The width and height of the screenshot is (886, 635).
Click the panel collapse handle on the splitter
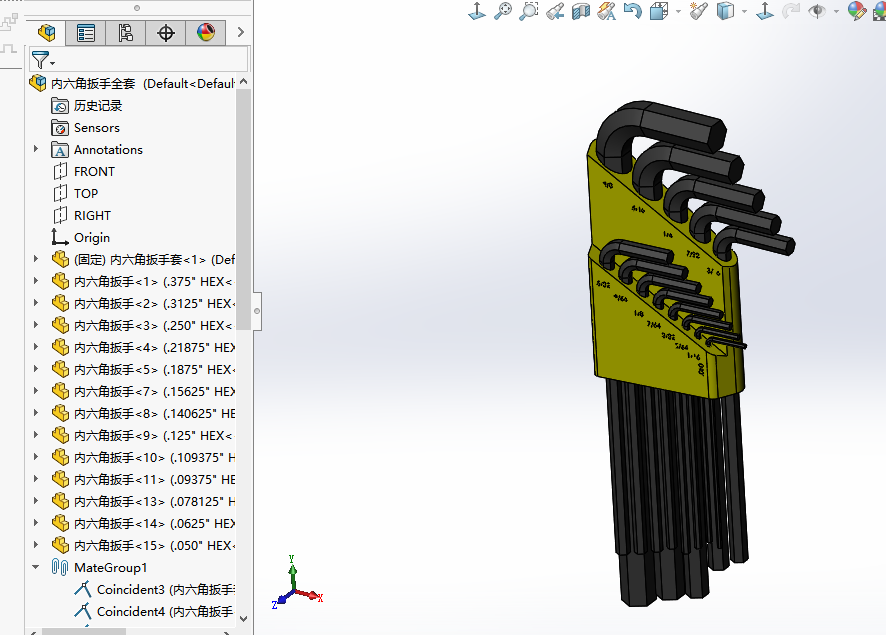pyautogui.click(x=257, y=311)
